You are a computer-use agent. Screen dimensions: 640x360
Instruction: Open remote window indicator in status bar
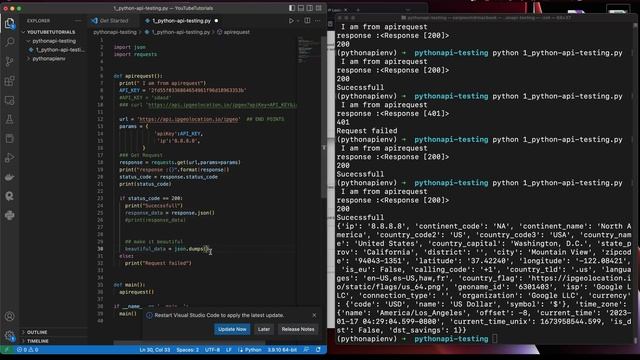[6, 350]
